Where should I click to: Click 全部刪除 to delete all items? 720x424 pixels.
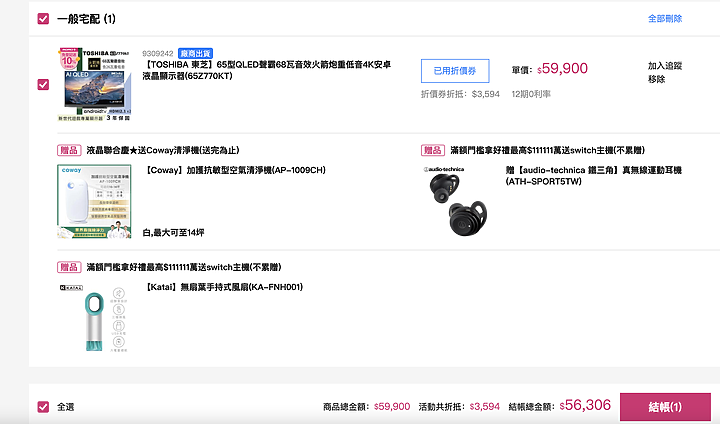pos(665,19)
